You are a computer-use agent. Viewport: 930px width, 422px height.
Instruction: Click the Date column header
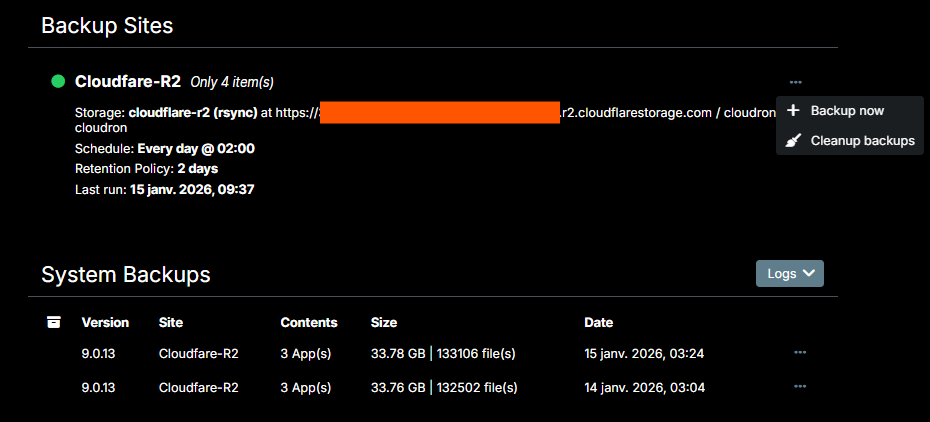598,322
